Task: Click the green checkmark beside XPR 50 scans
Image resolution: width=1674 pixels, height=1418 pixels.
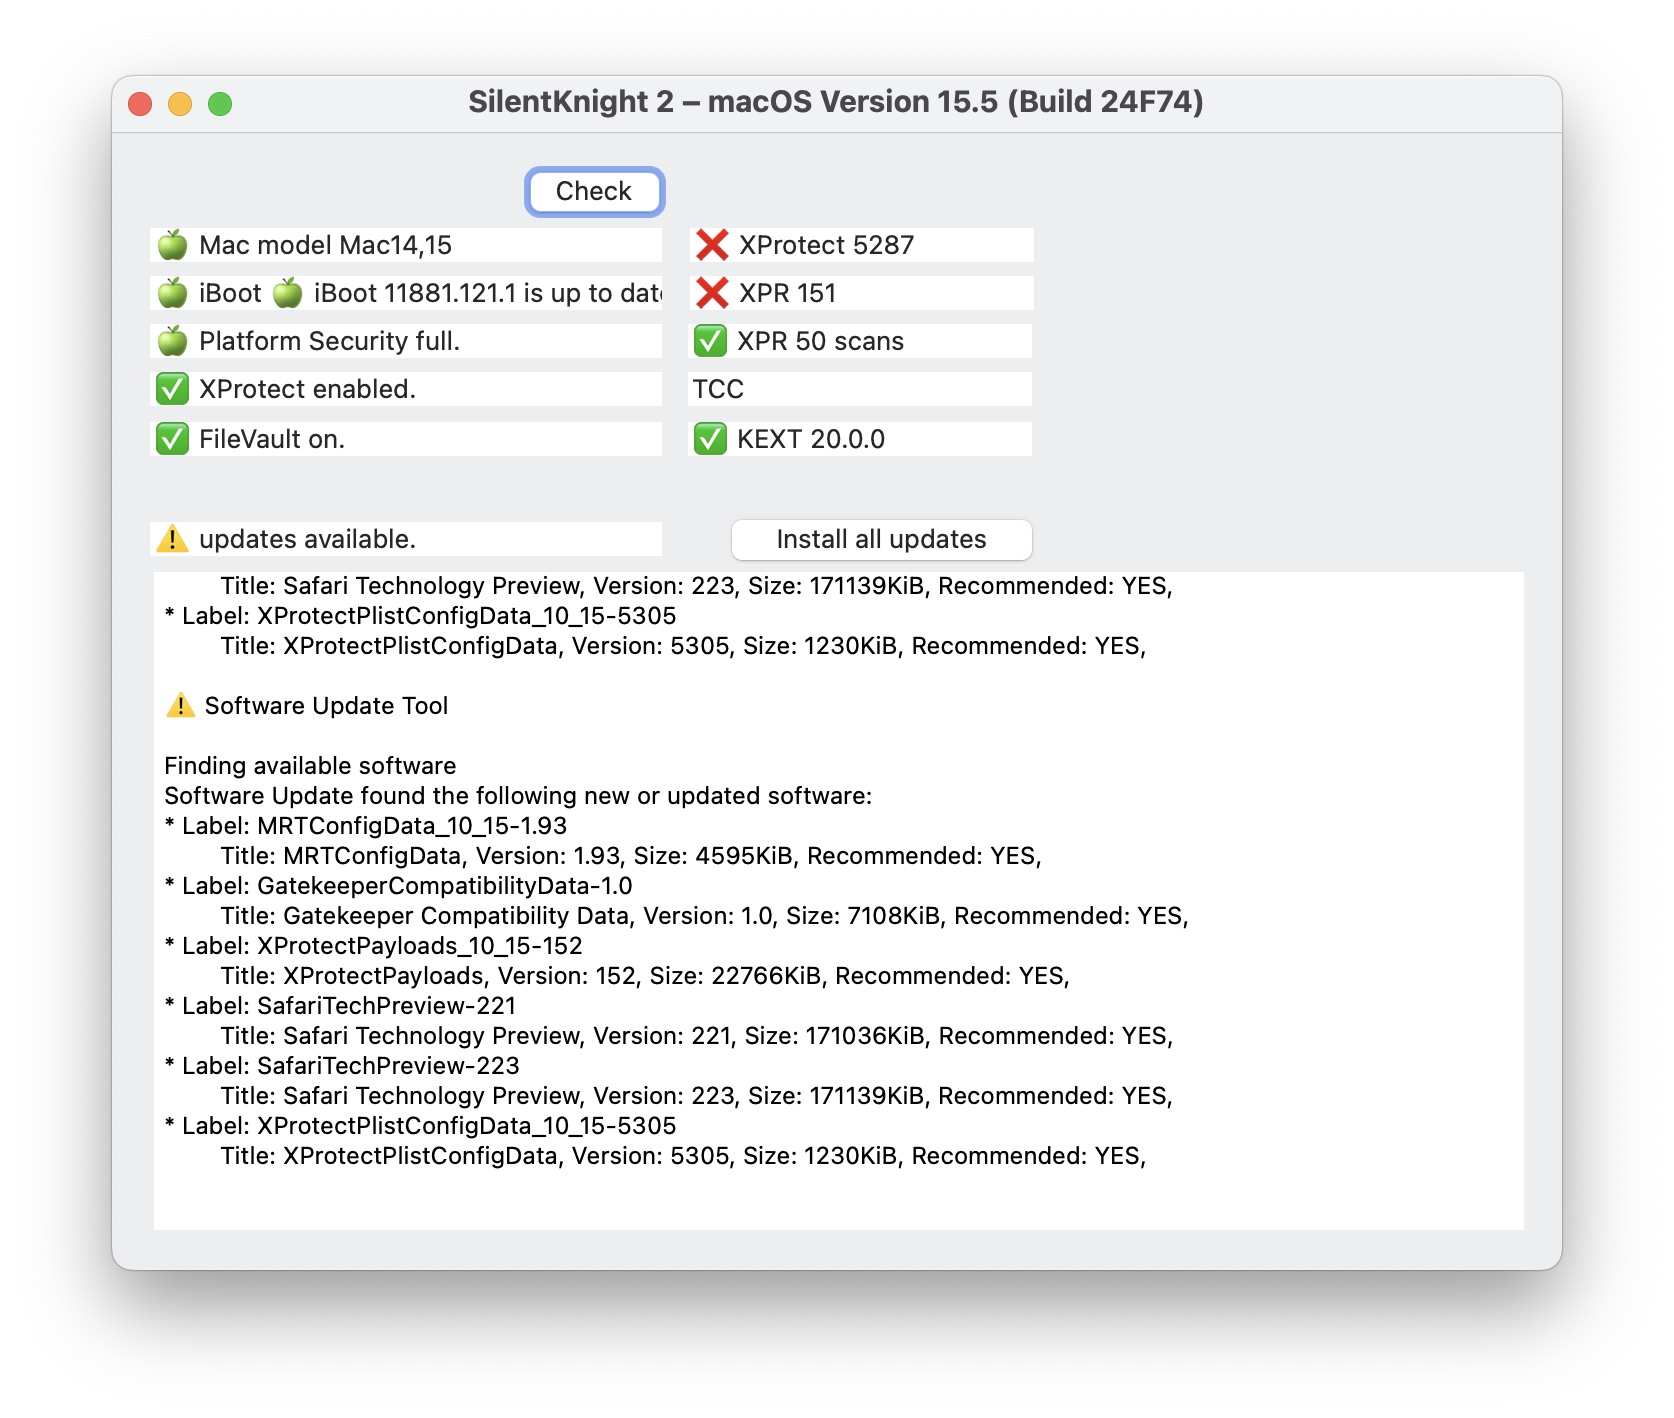Action: coord(710,340)
